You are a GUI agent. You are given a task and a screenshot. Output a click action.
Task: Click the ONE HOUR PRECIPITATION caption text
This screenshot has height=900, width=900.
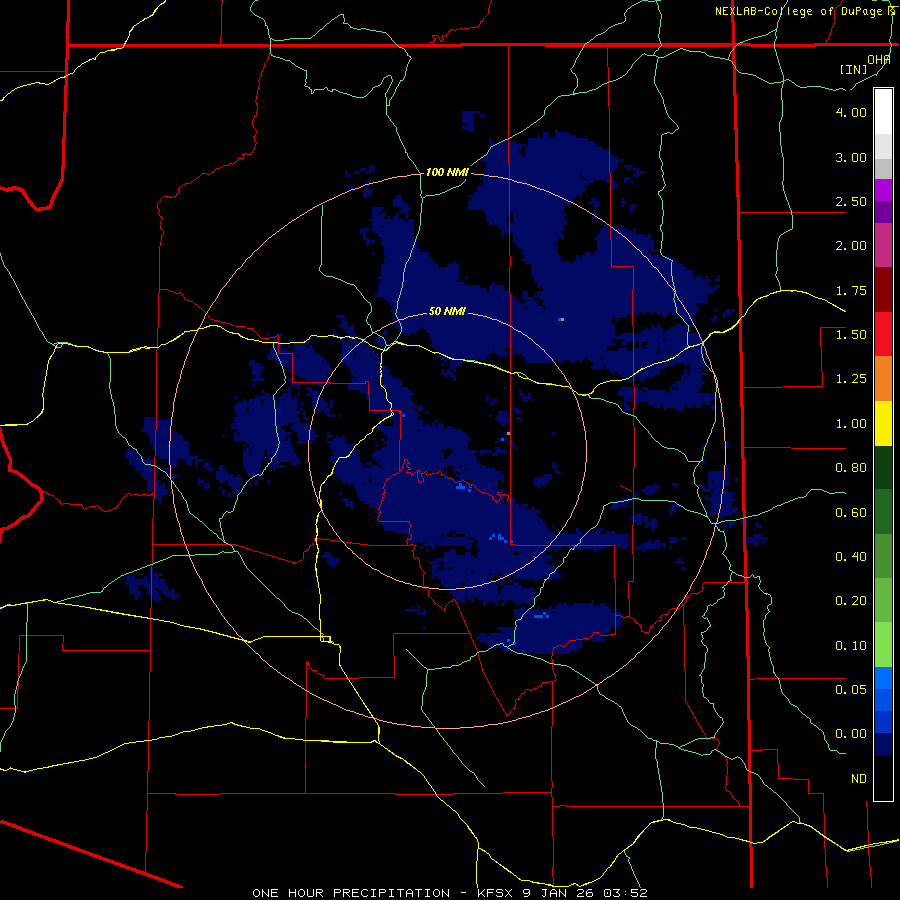351,893
